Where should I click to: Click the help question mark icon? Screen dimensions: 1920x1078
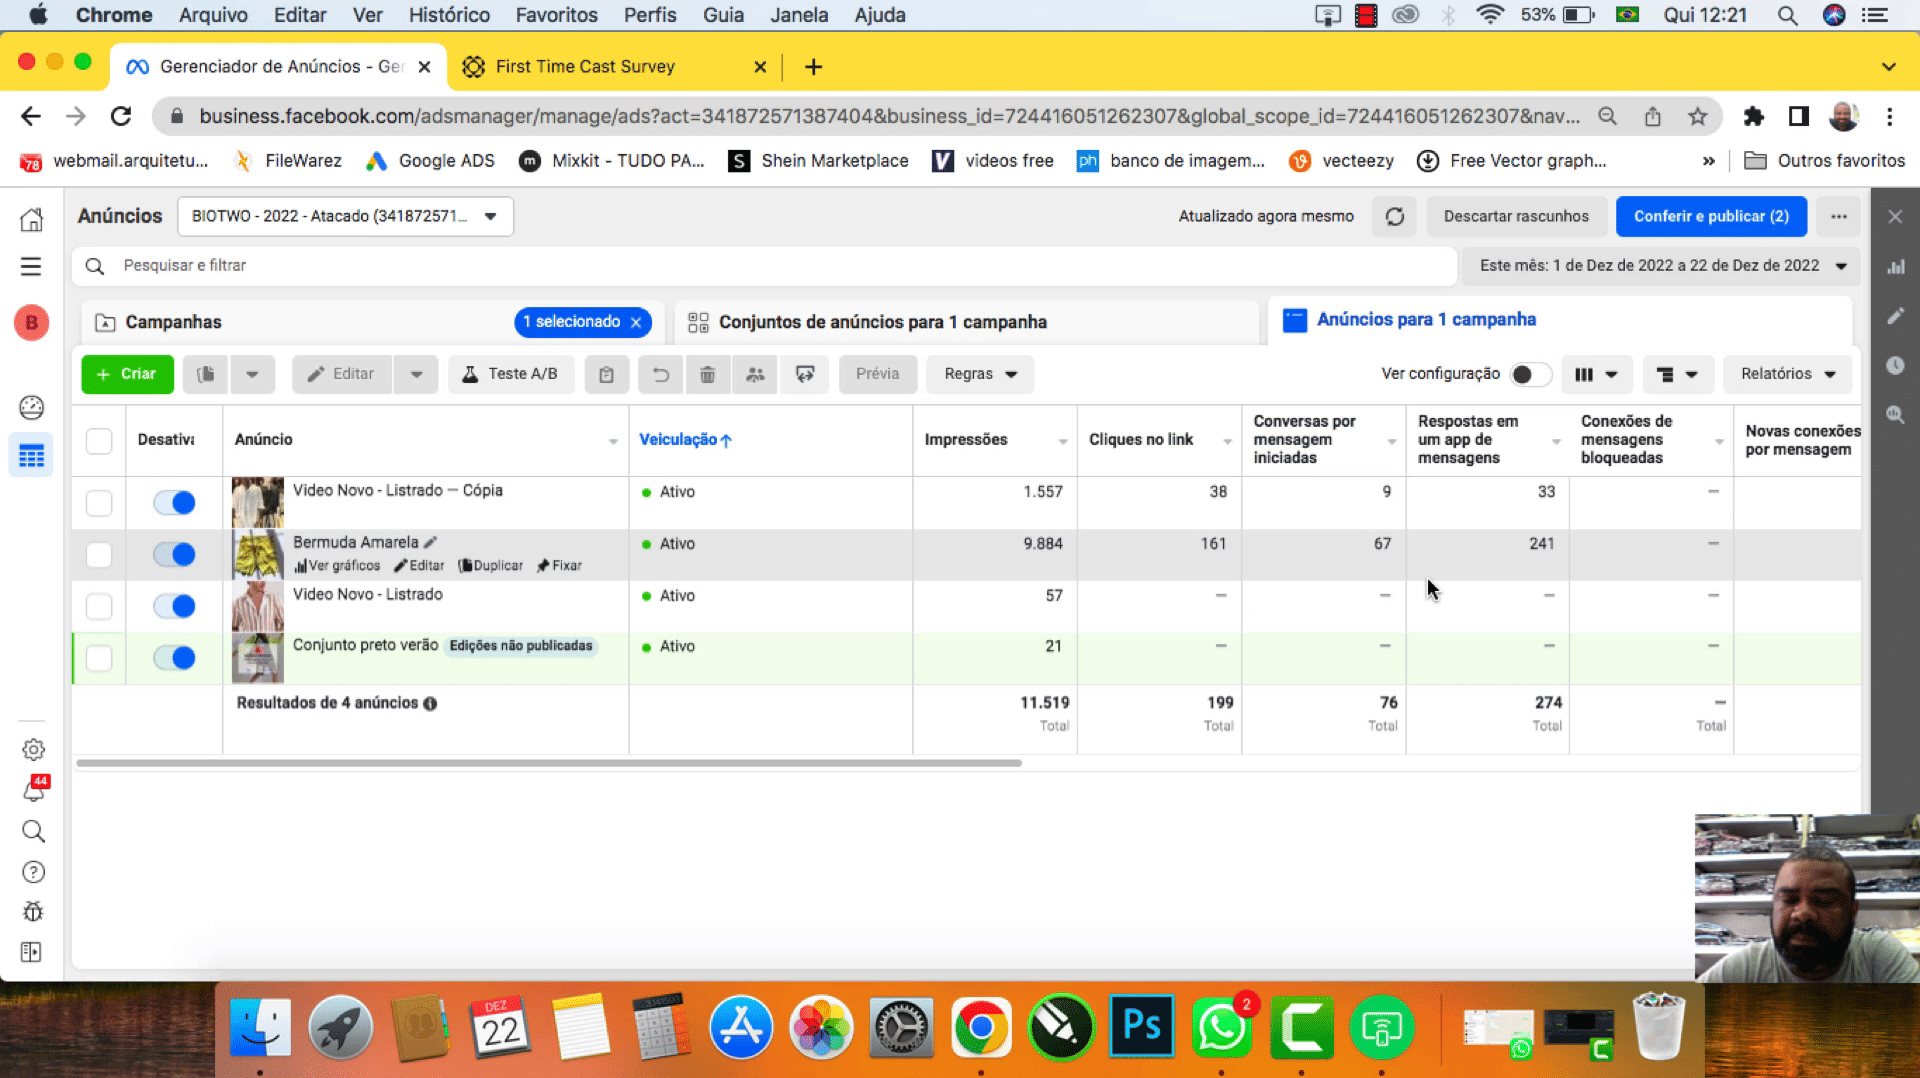[33, 872]
